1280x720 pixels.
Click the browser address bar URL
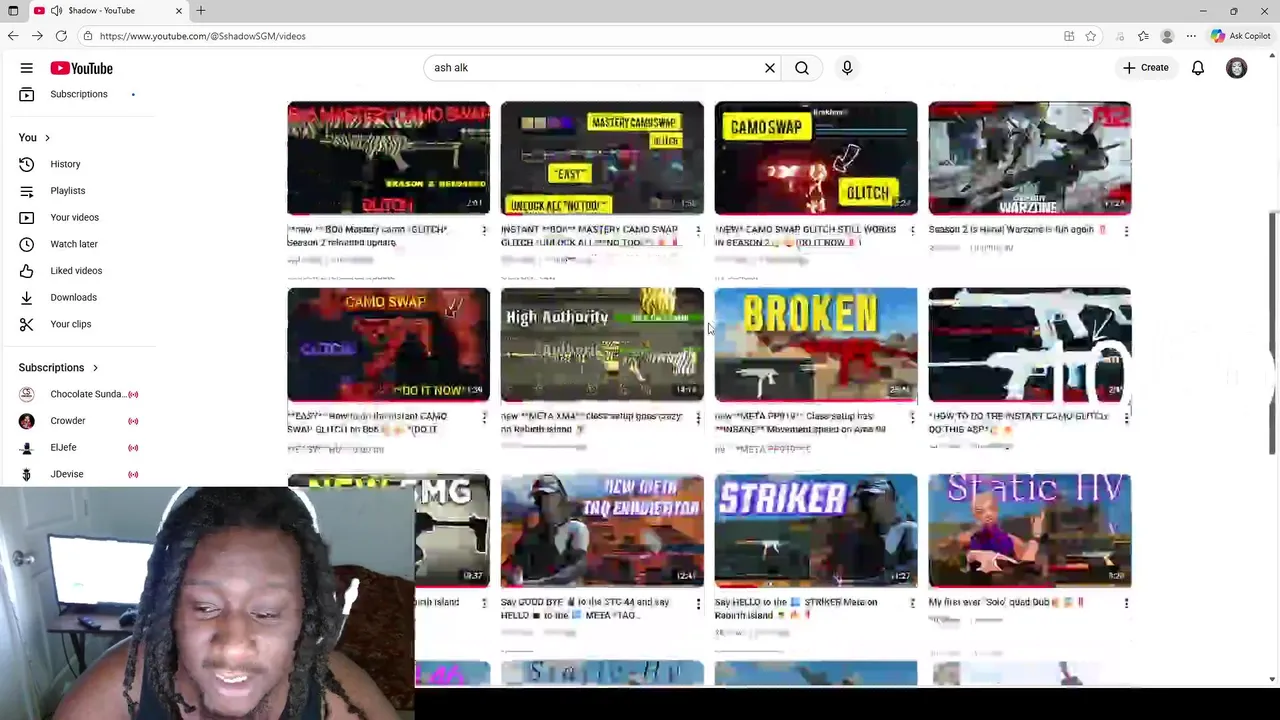tap(202, 36)
